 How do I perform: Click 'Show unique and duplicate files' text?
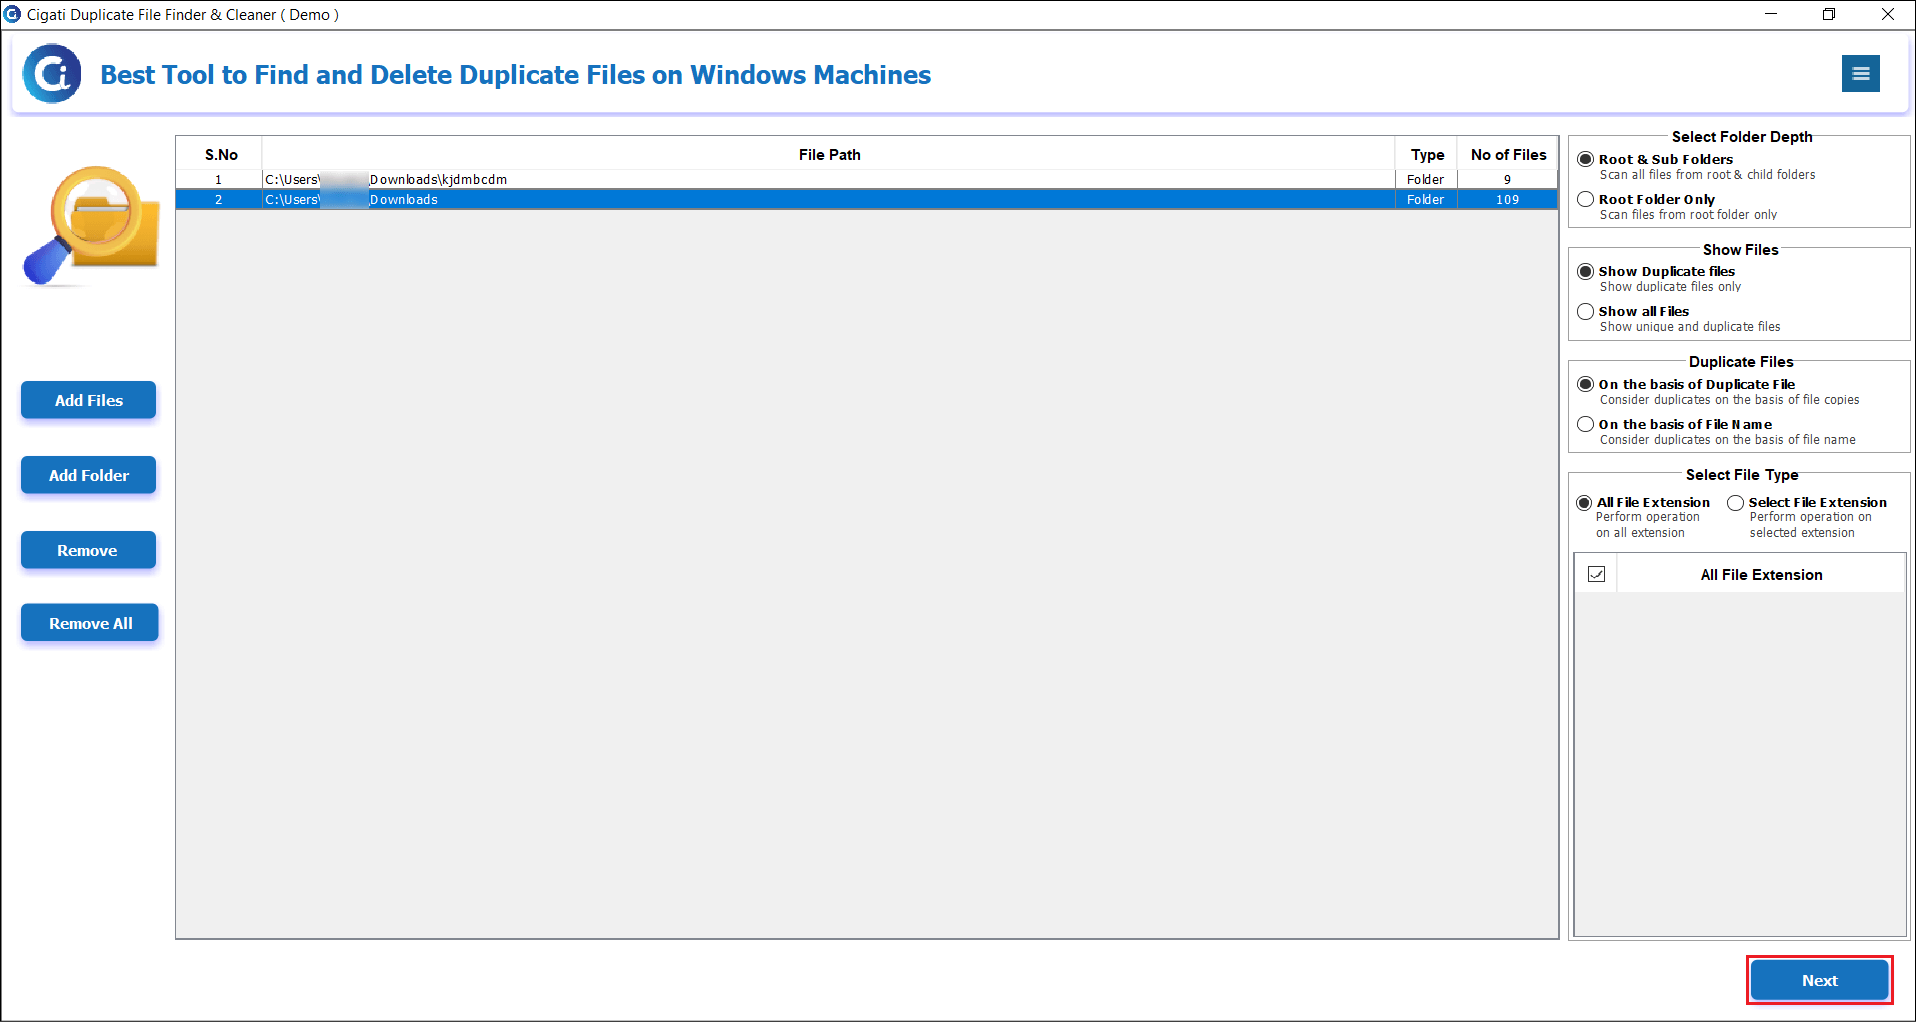point(1690,327)
